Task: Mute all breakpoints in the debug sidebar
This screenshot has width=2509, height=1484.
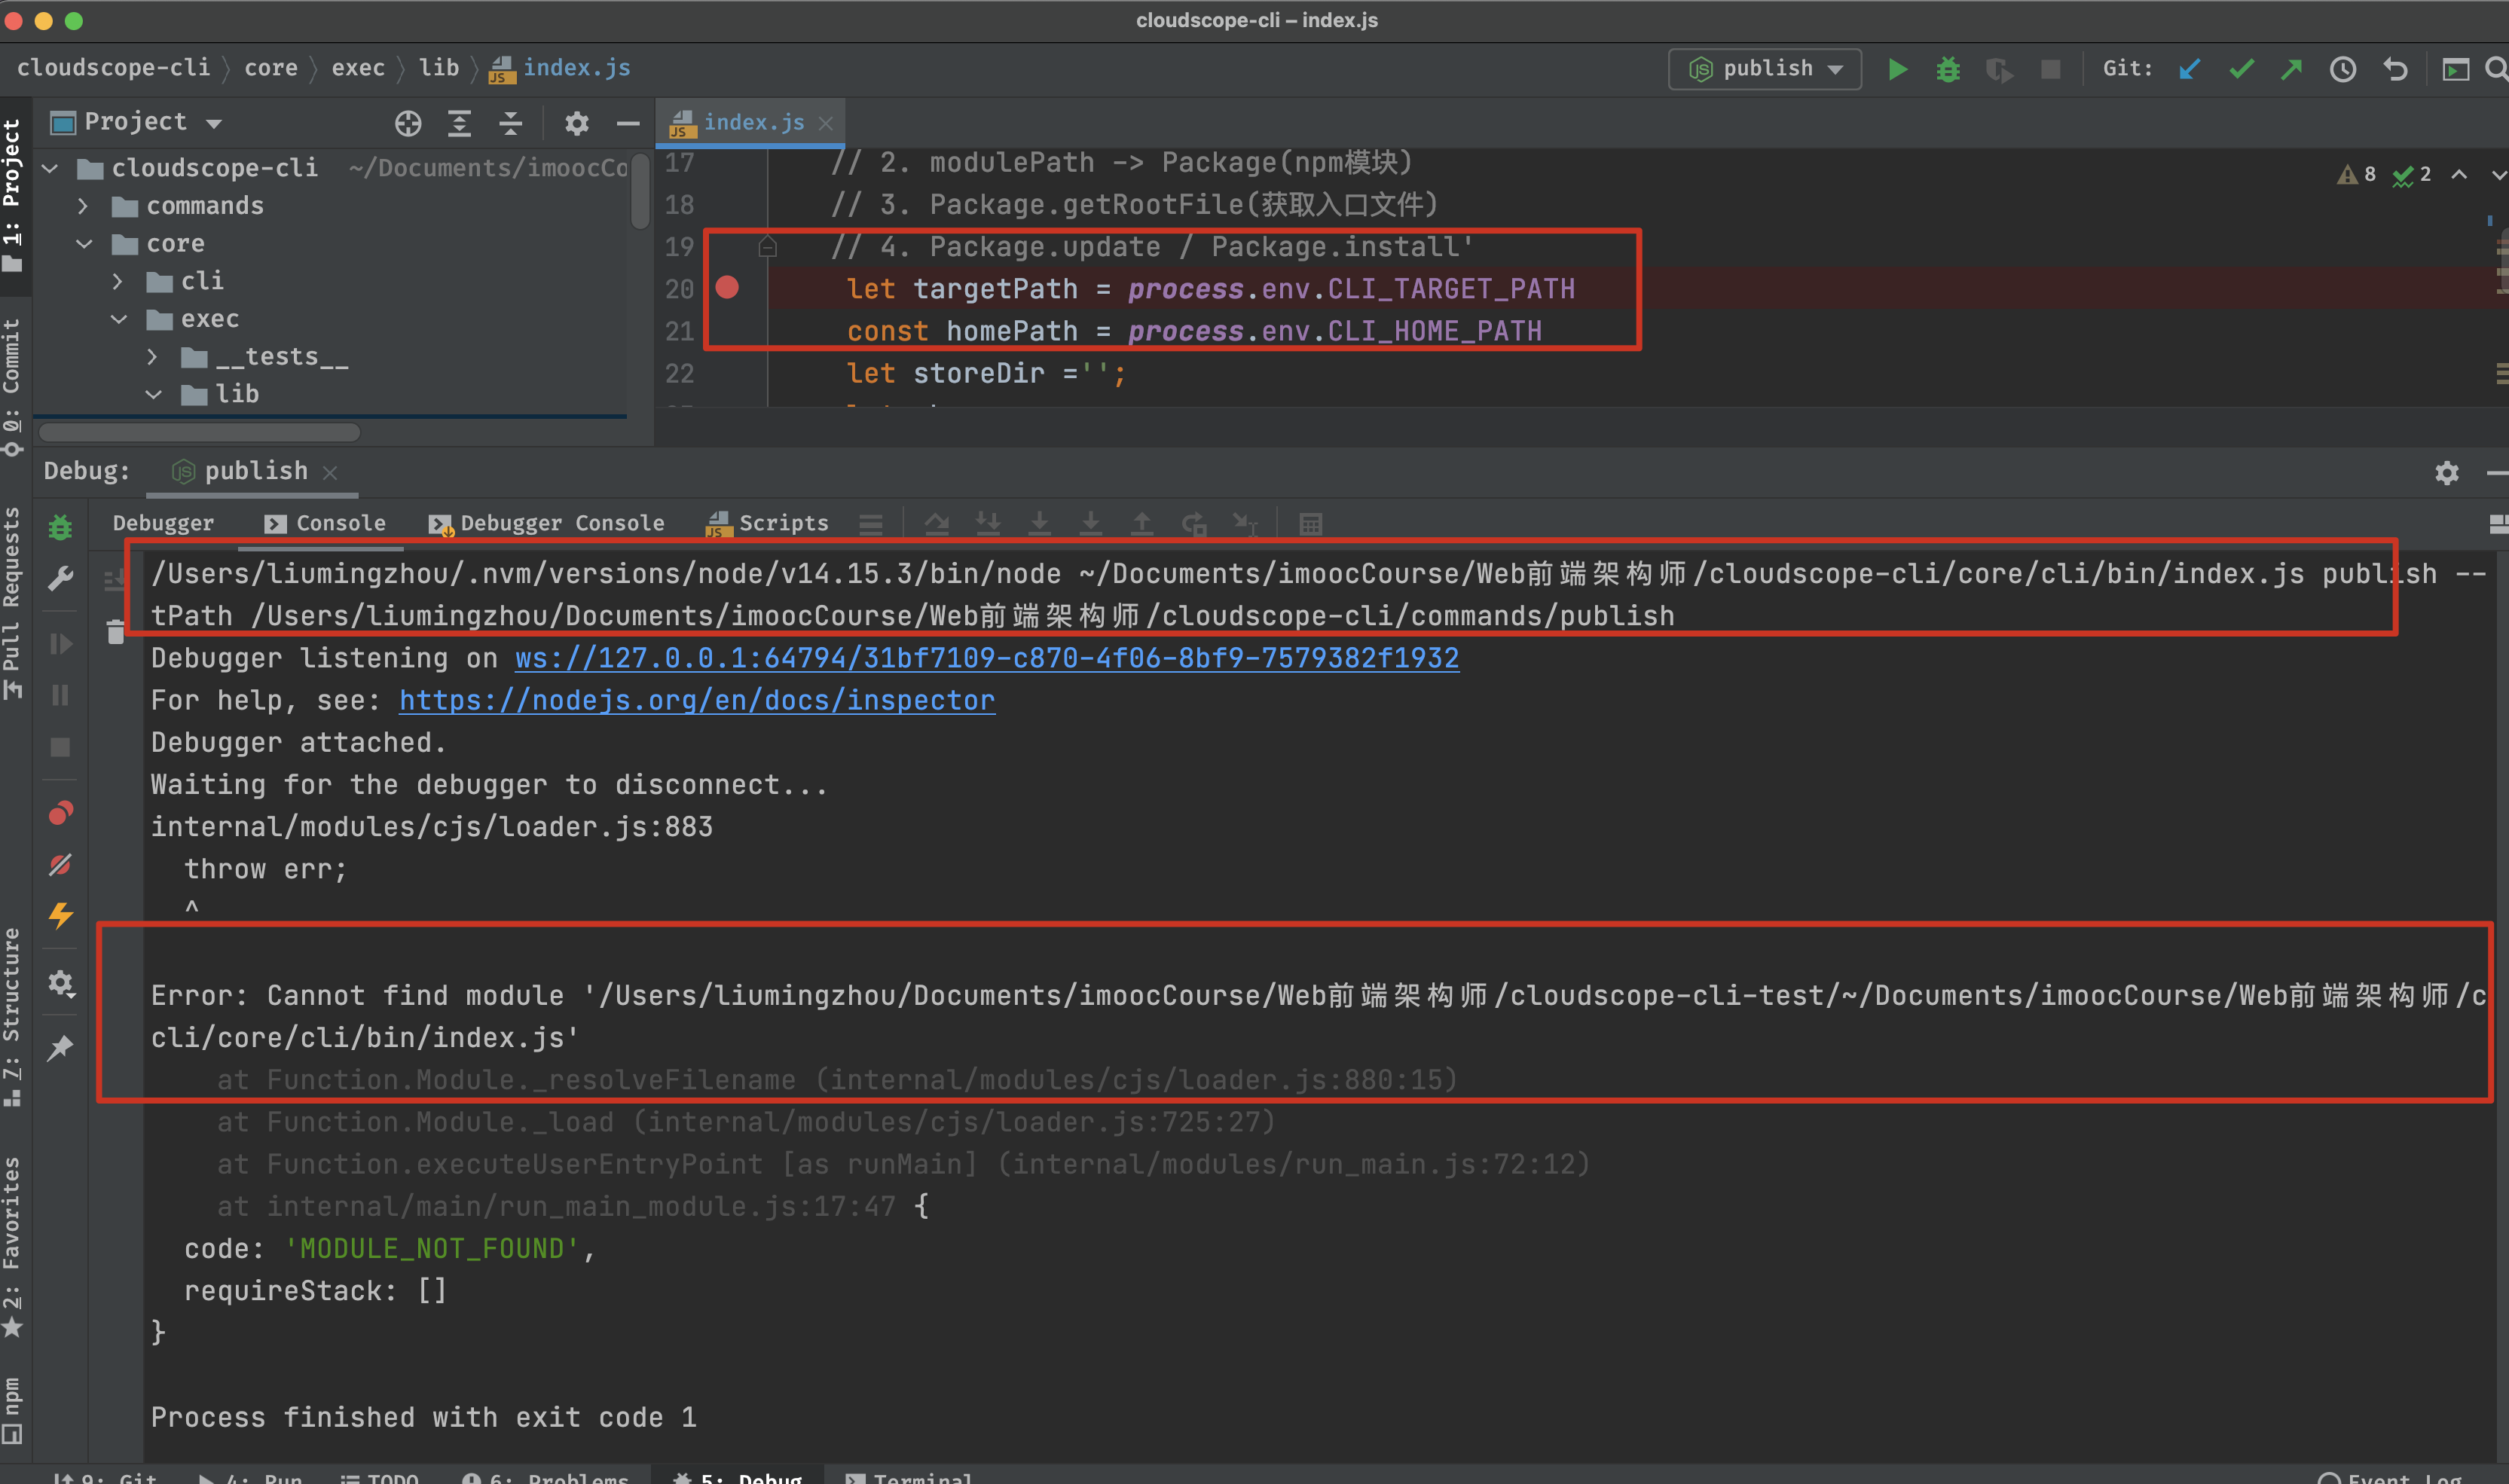Action: pos(61,864)
